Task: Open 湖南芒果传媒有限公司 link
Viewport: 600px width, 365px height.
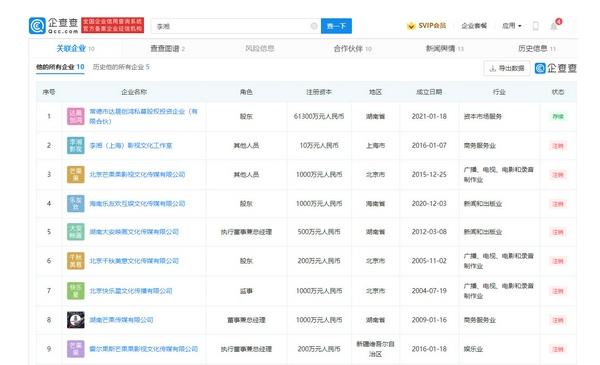Action: pos(121,320)
